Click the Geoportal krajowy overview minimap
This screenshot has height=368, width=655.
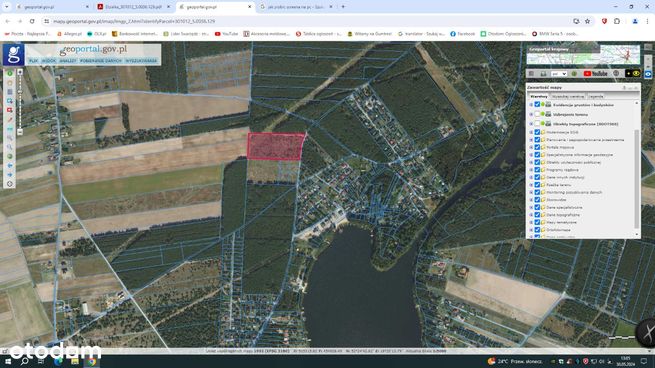pos(583,55)
